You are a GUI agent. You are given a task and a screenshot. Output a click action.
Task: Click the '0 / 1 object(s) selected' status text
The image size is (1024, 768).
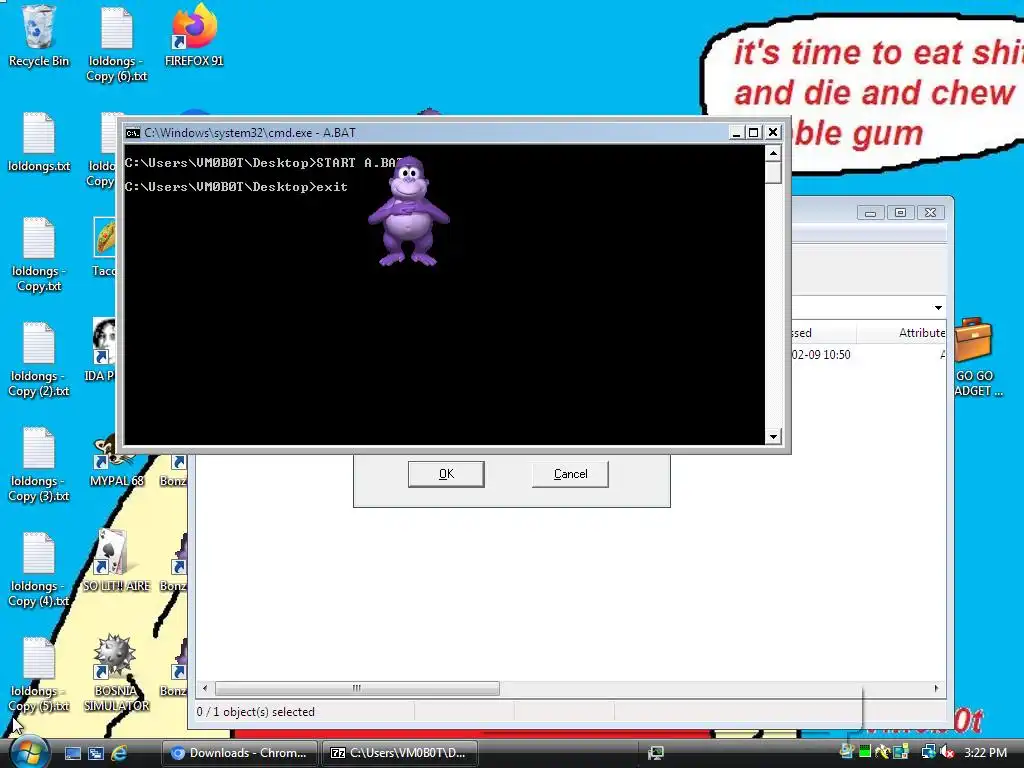click(255, 712)
